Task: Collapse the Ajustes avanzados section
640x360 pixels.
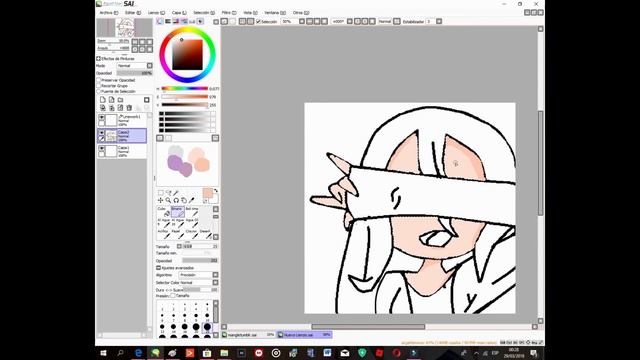Action: 158,268
